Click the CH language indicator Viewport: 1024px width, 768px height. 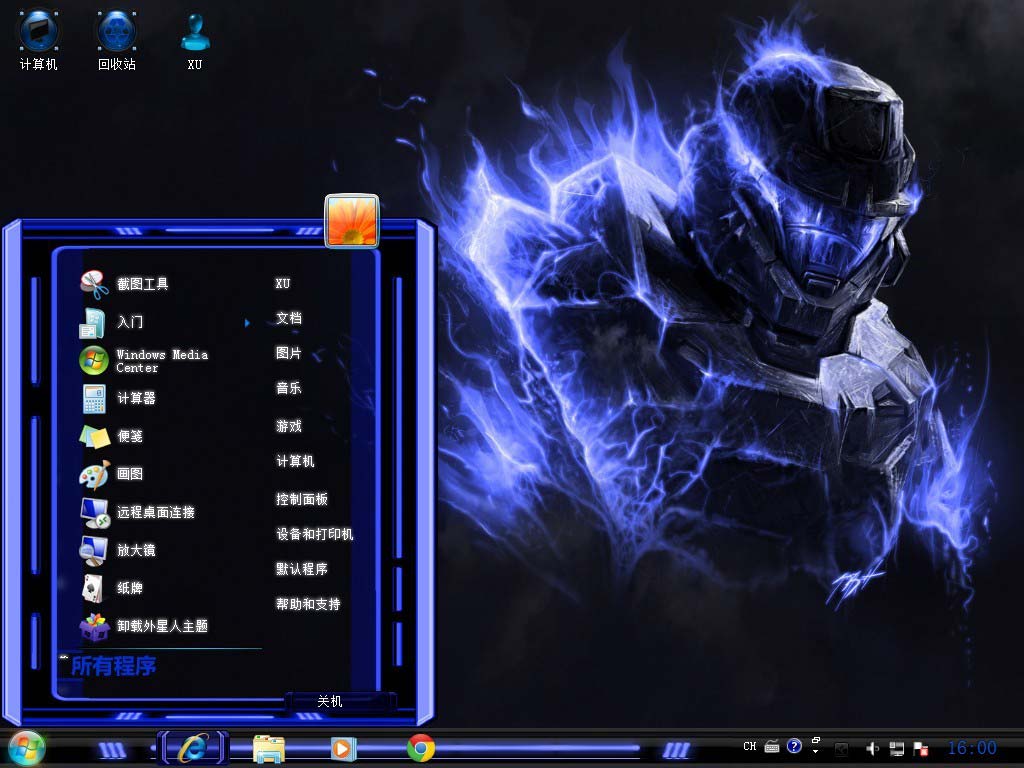pyautogui.click(x=750, y=746)
